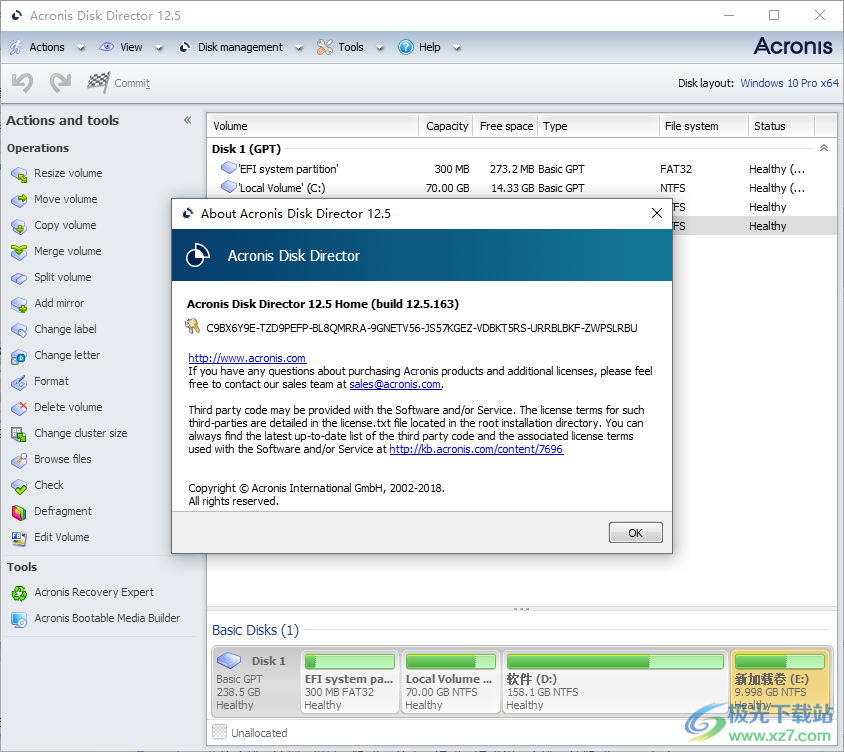
Task: Open the Disk management menu
Action: click(240, 47)
